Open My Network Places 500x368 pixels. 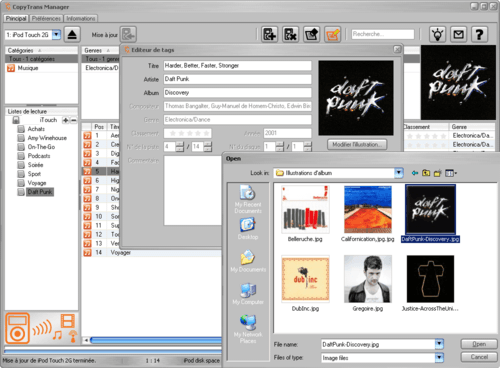tap(248, 329)
